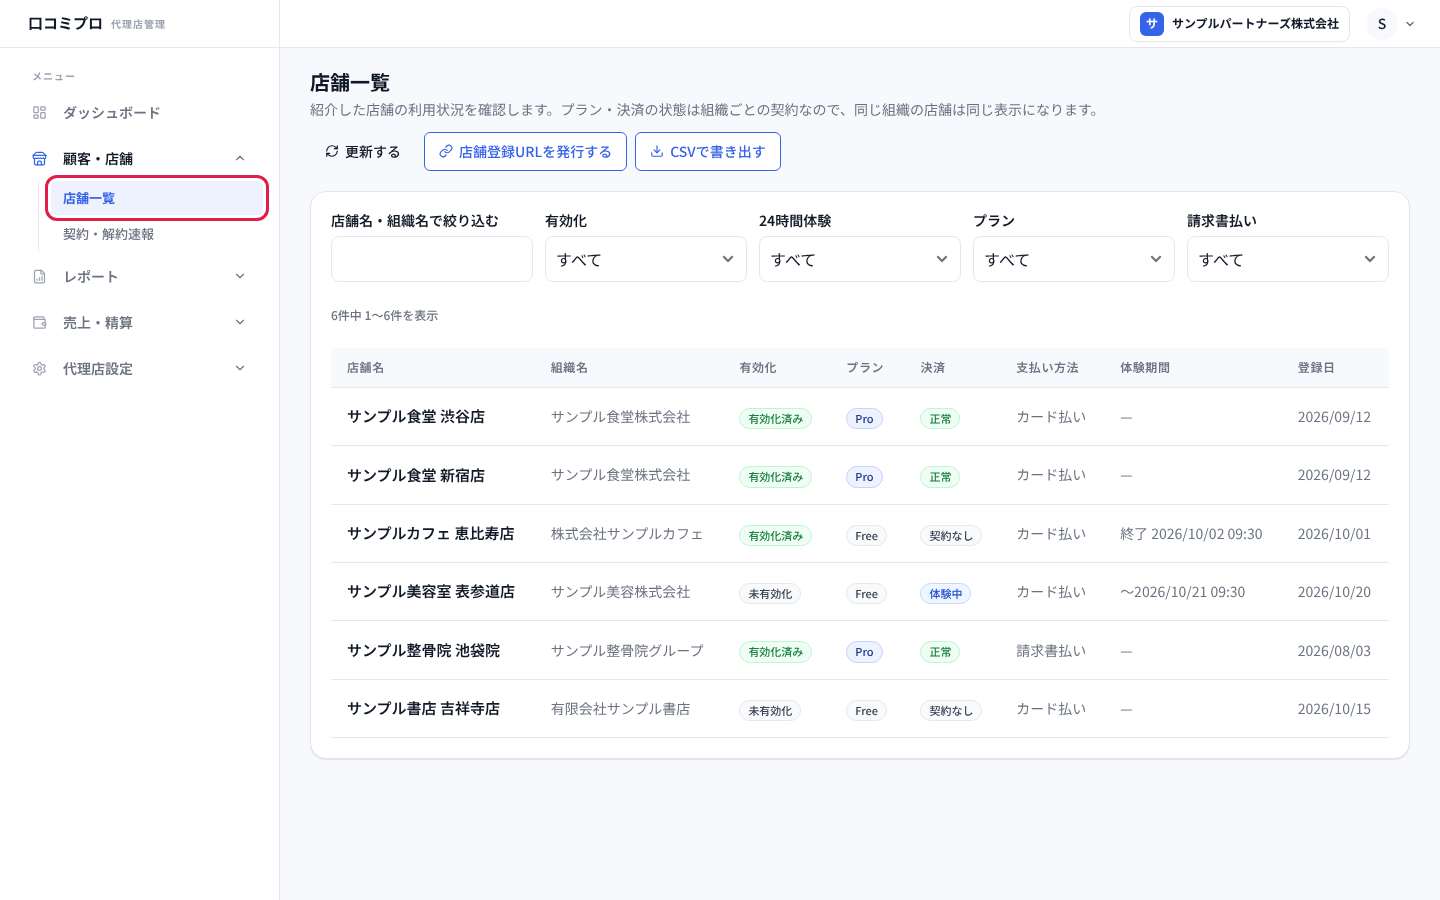Open the S user avatar

(1382, 24)
